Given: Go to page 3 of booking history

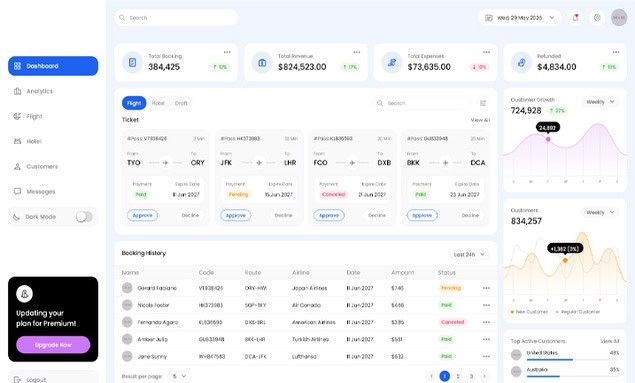Looking at the screenshot, I should [x=471, y=376].
